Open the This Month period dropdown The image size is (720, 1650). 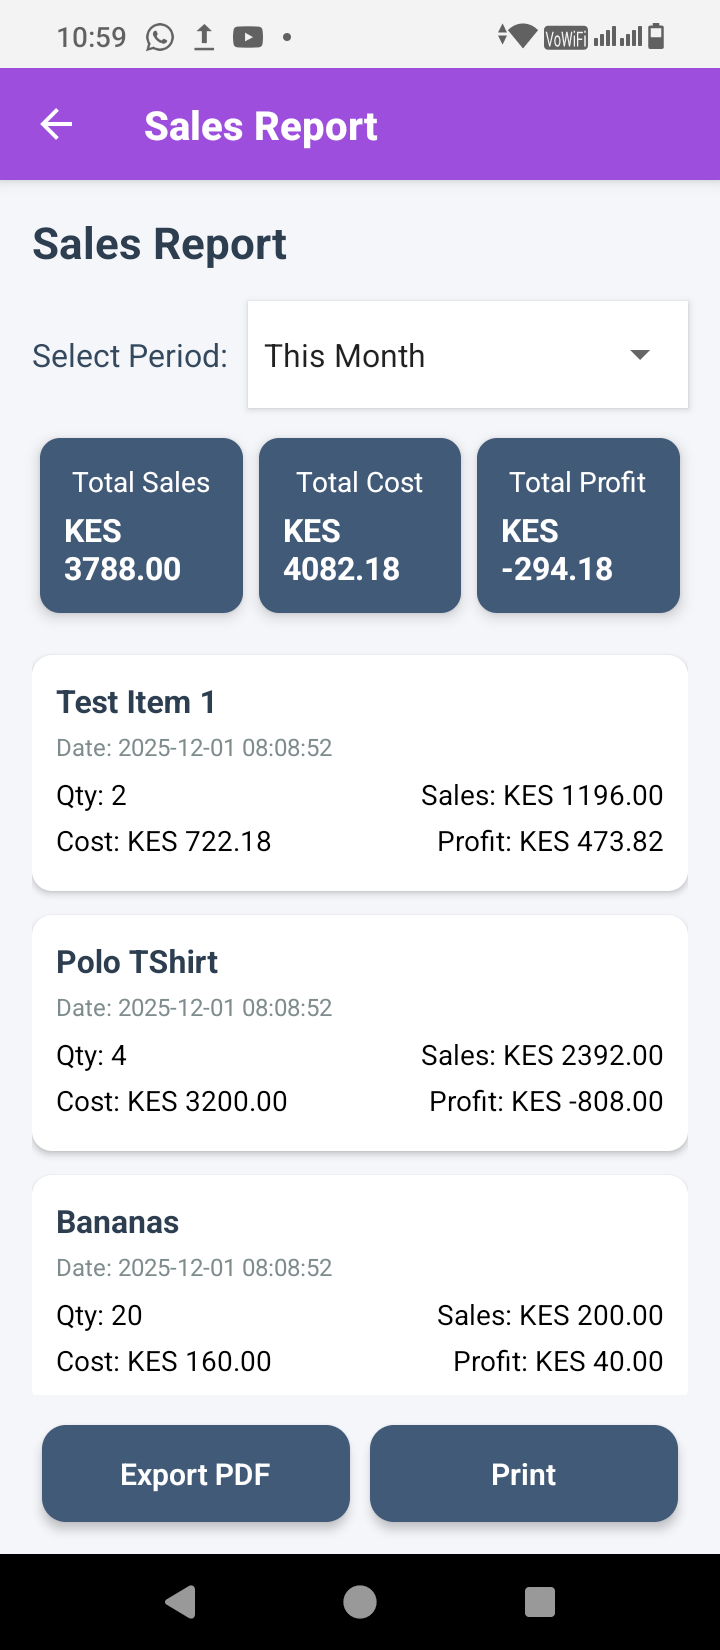(467, 355)
